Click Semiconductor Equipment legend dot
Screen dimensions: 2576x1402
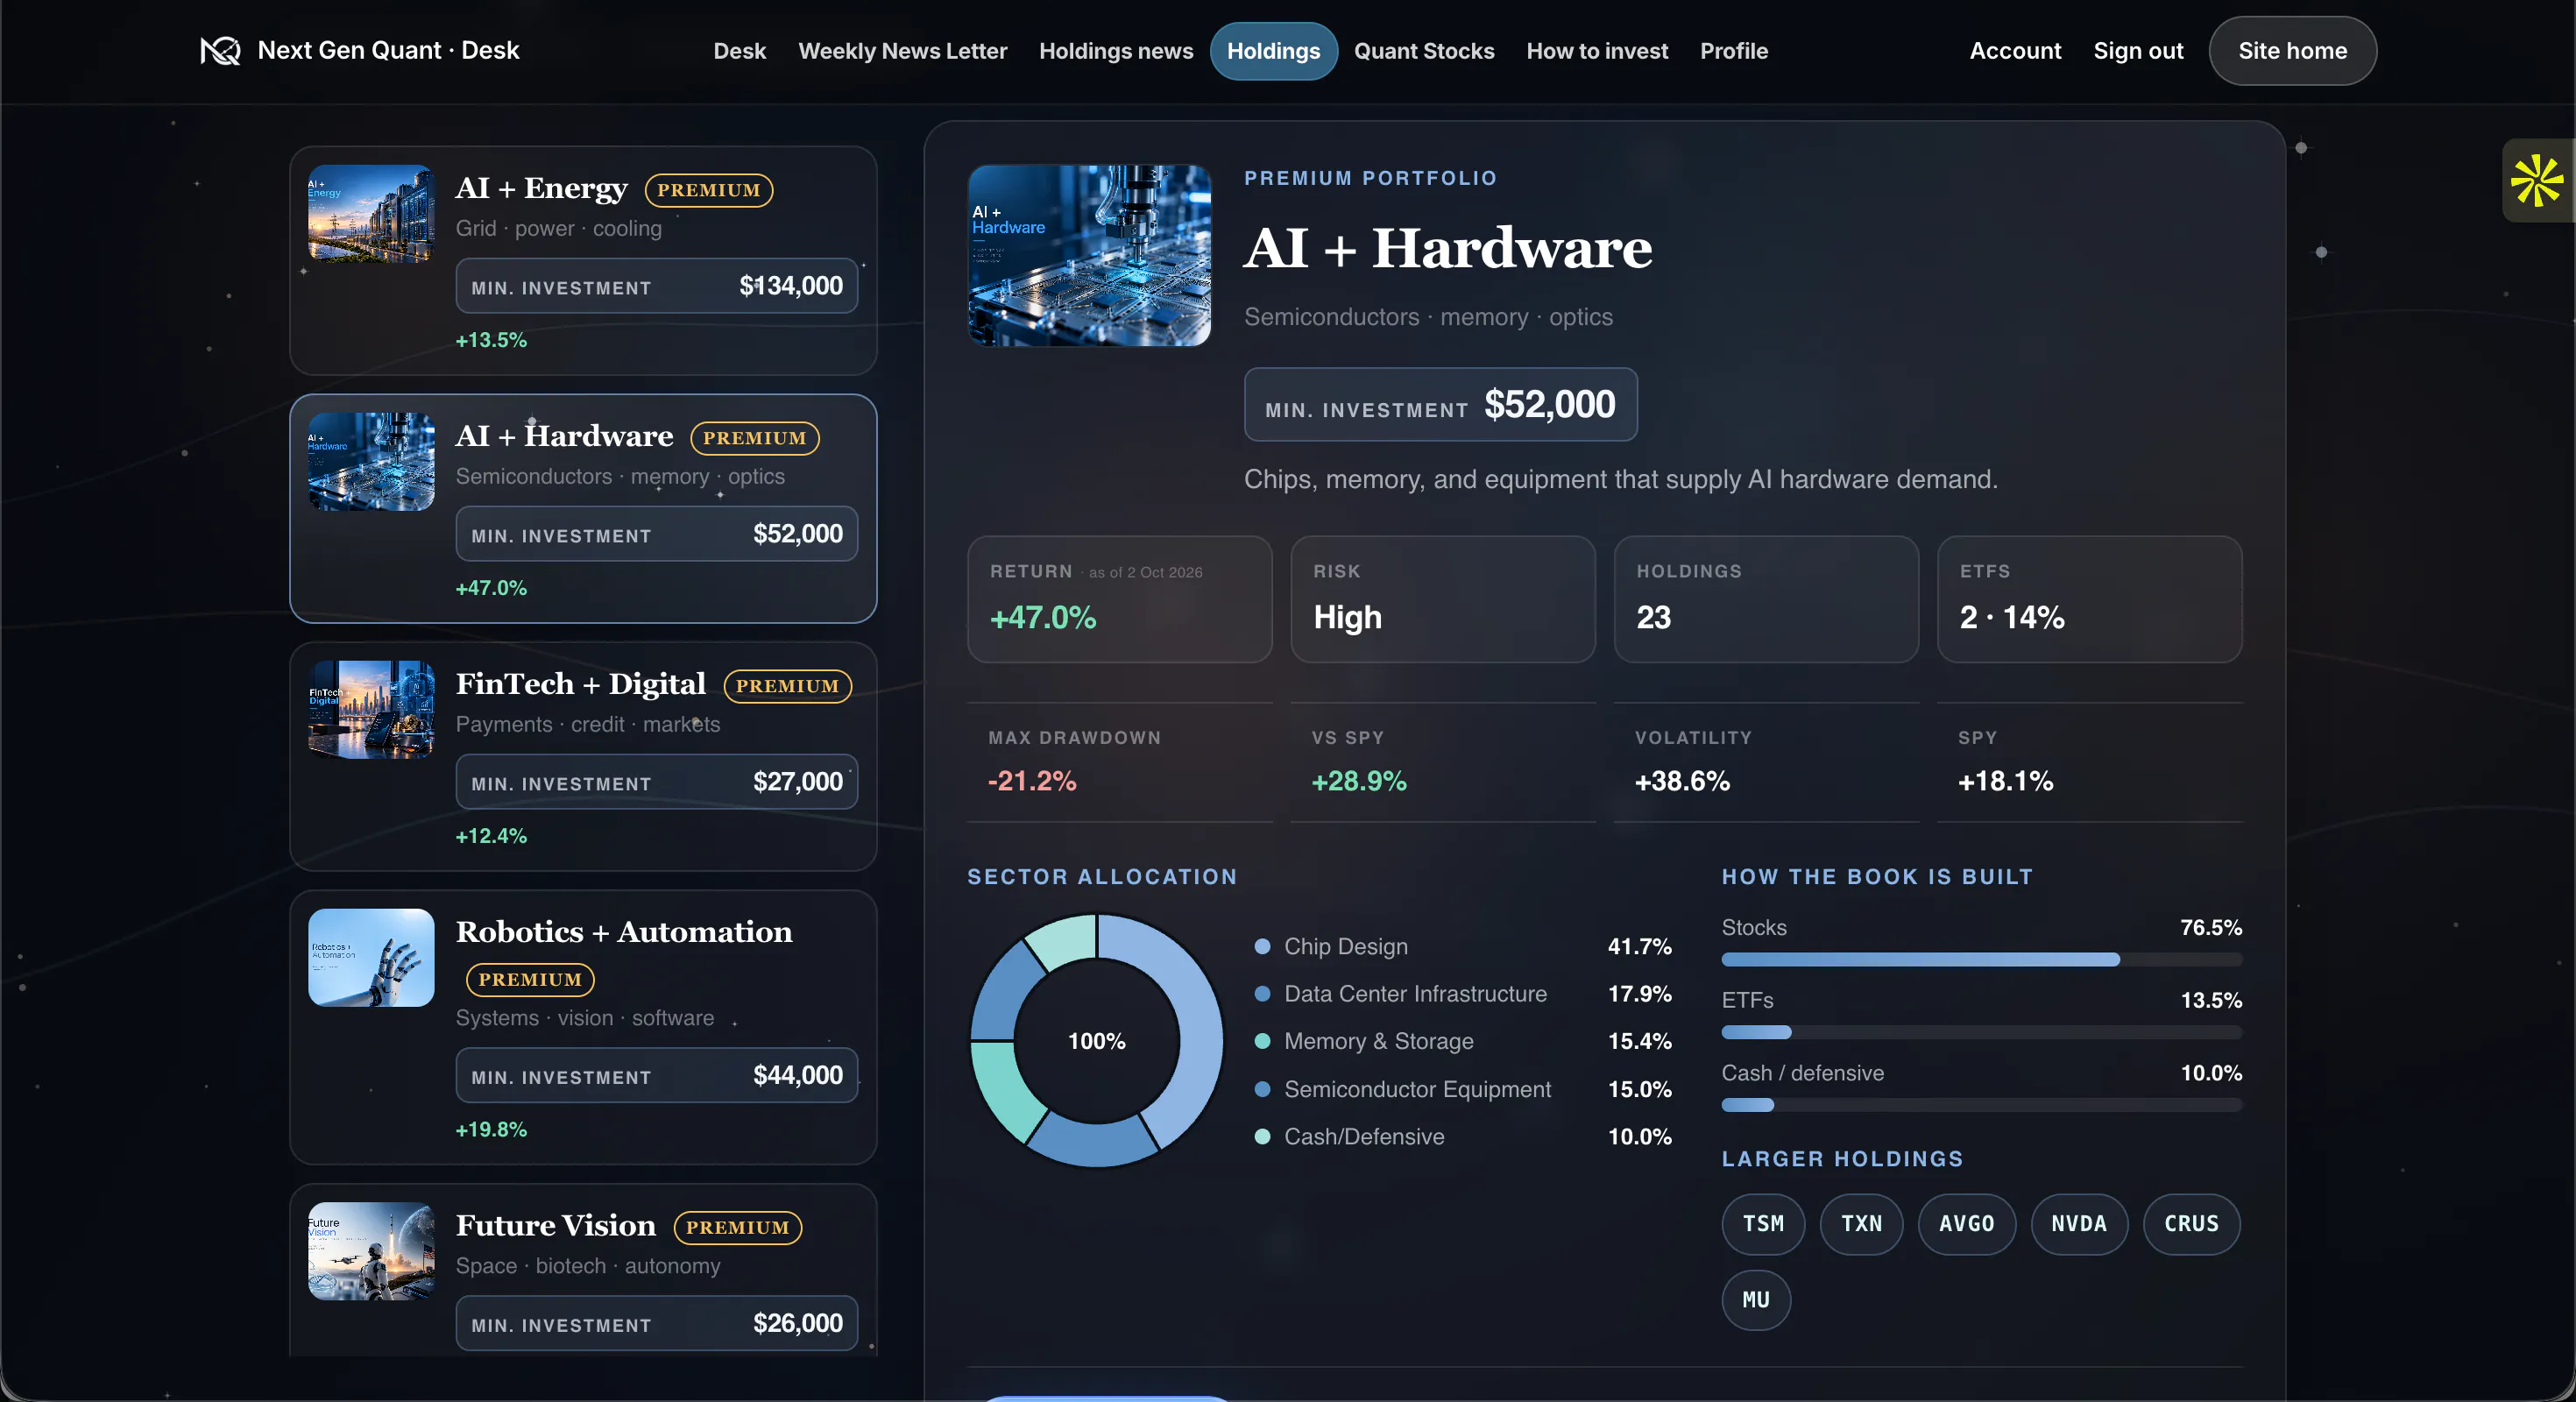point(1262,1089)
